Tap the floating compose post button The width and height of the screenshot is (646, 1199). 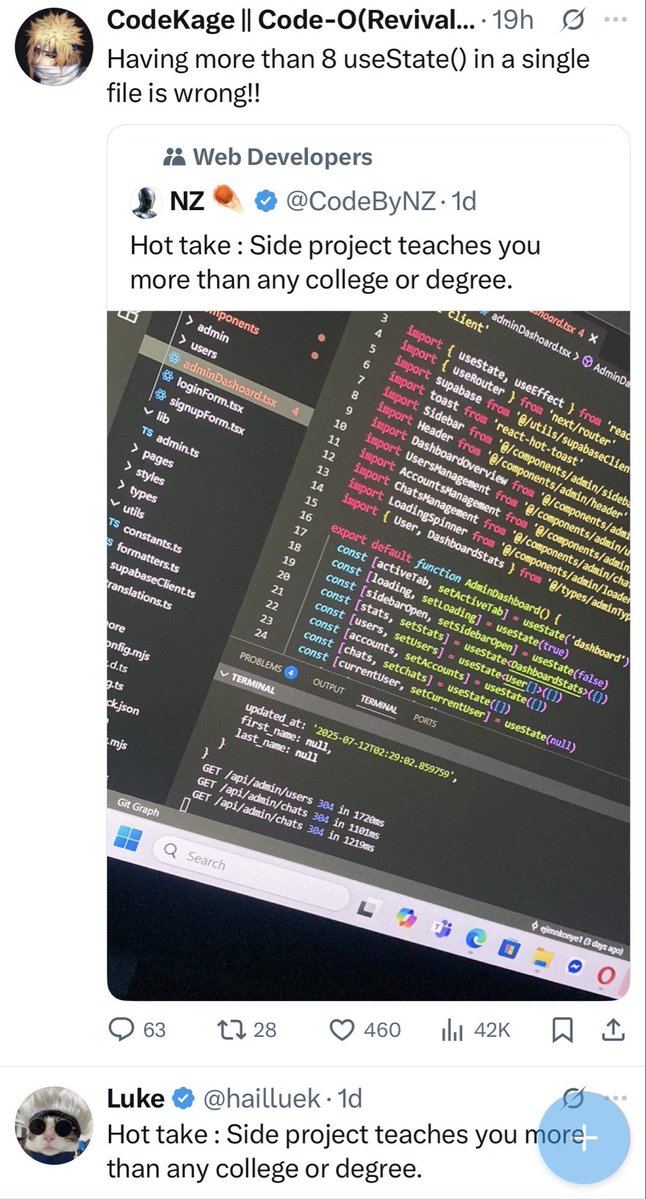pyautogui.click(x=585, y=1137)
